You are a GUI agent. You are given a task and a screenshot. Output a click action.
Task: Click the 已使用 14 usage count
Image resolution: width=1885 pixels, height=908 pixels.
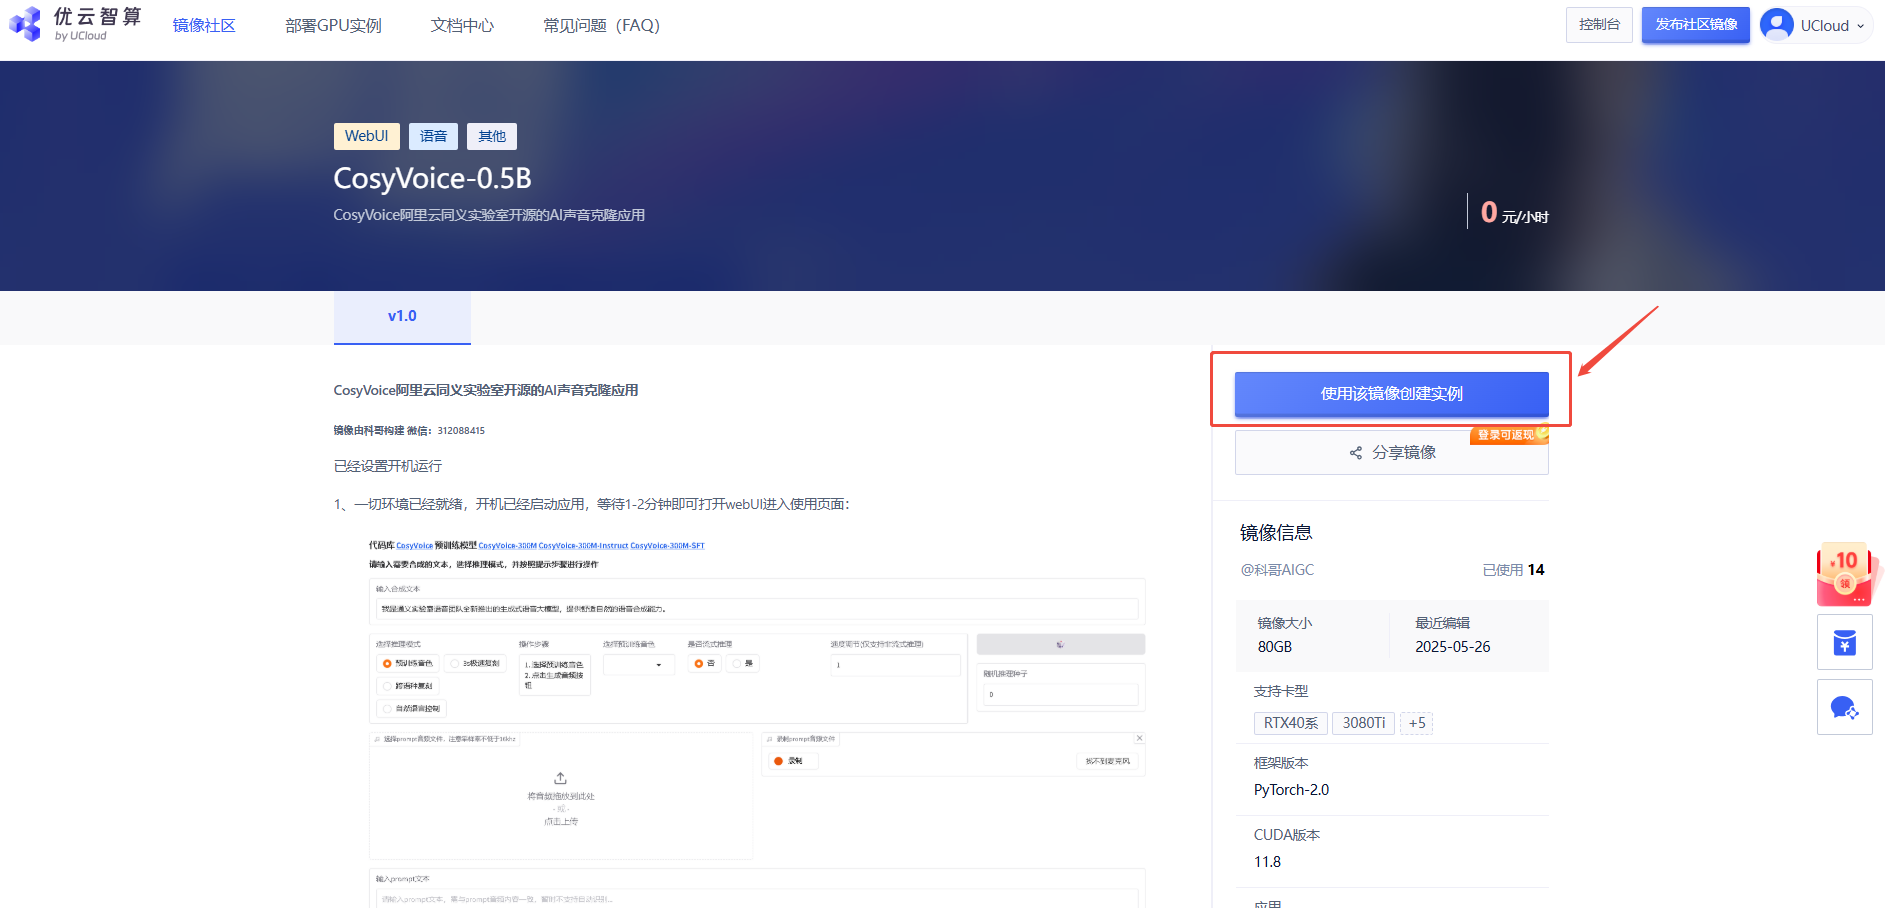pyautogui.click(x=1513, y=570)
